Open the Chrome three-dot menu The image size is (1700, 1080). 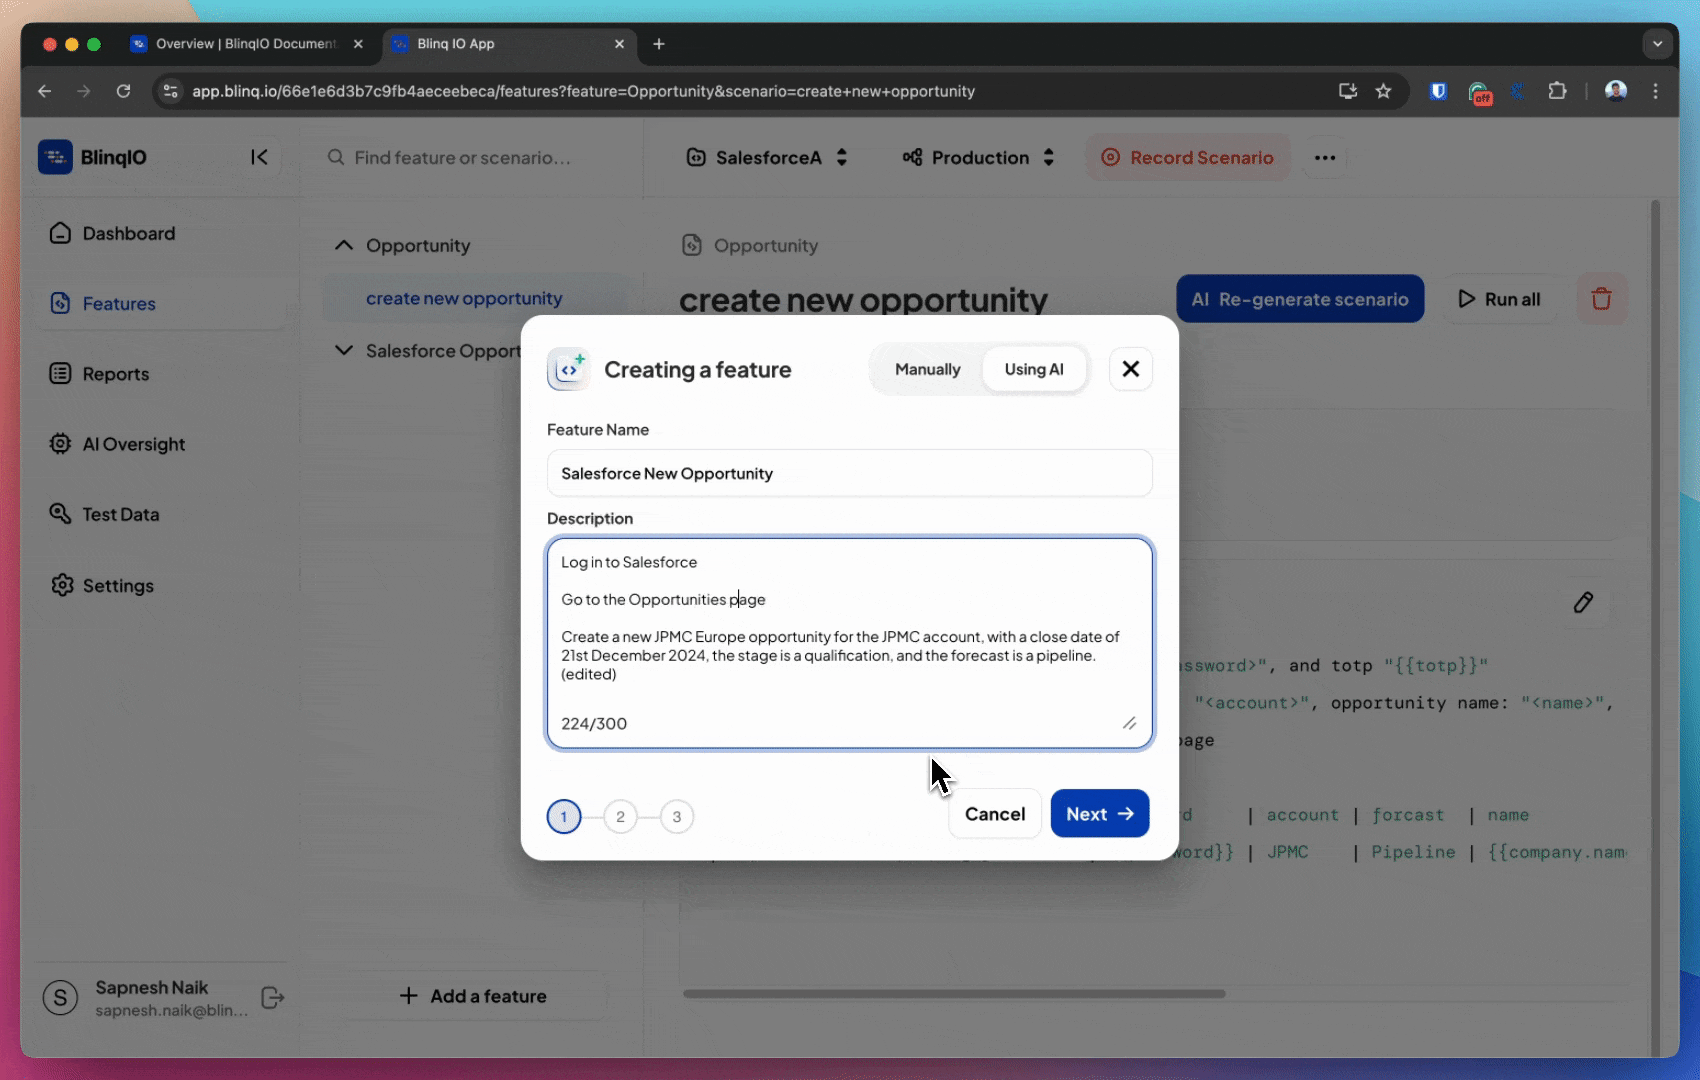[1655, 91]
